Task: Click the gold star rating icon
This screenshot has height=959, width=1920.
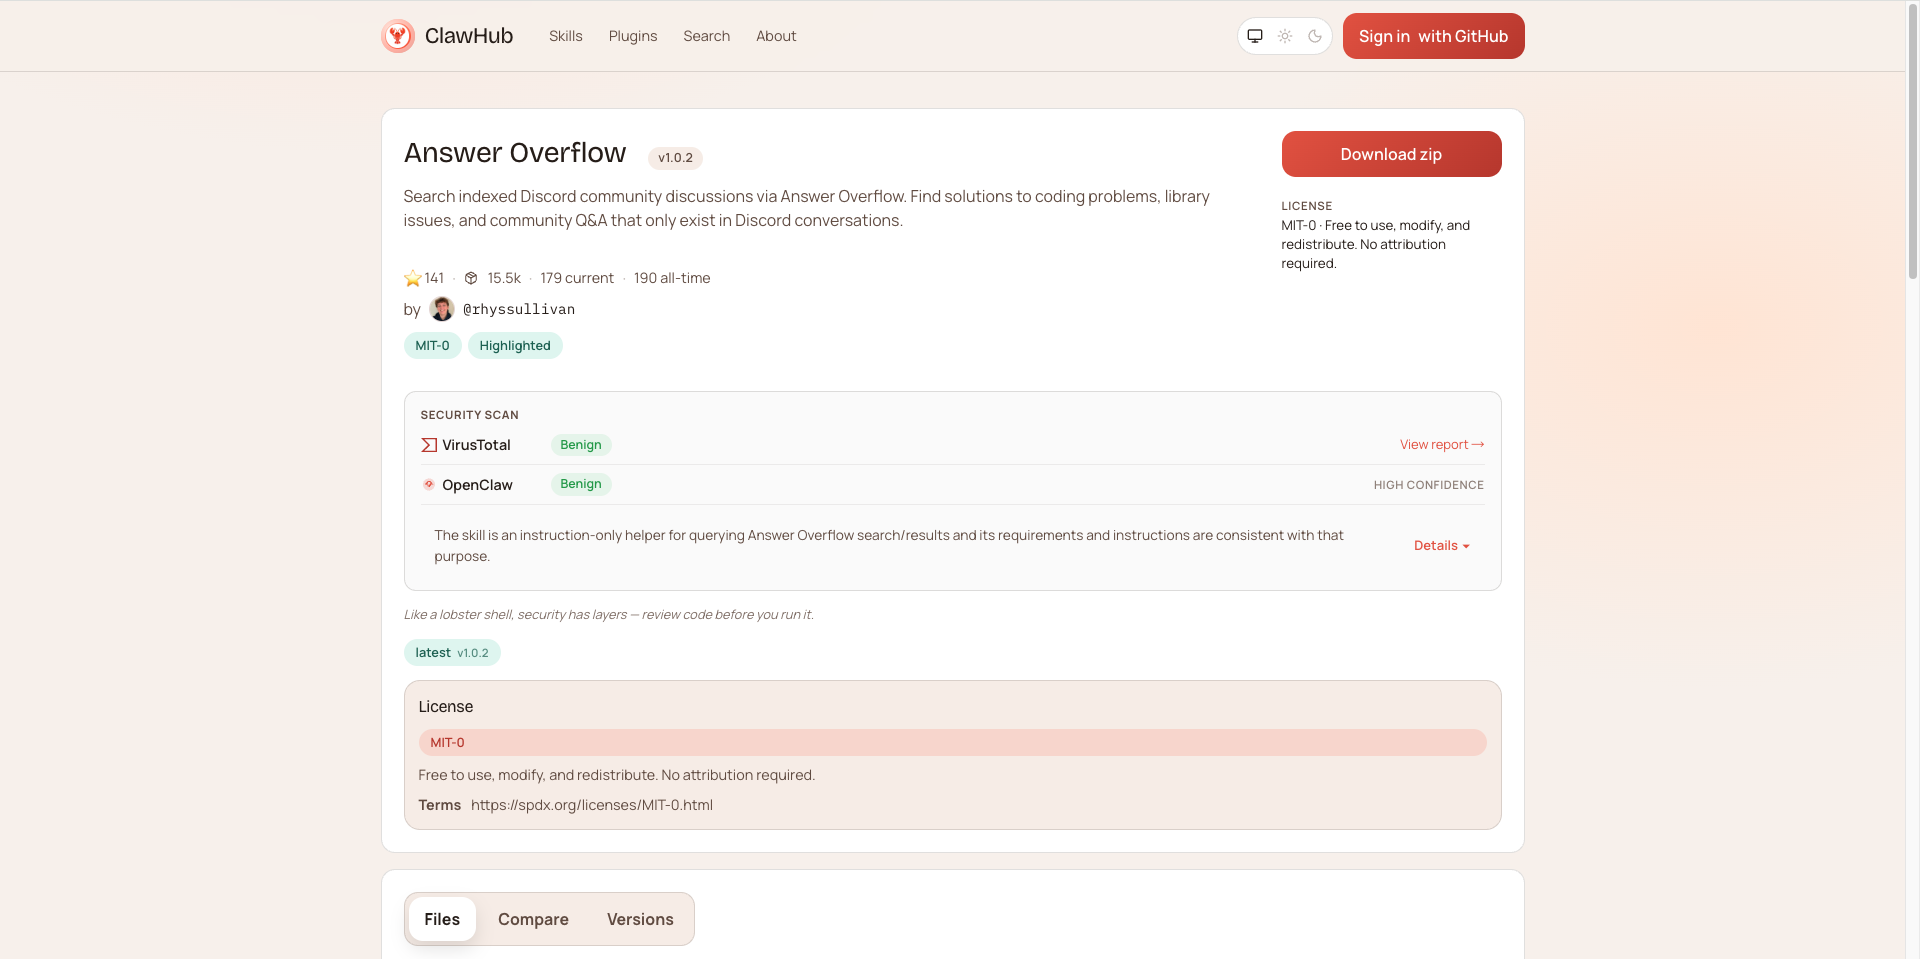Action: click(x=412, y=278)
